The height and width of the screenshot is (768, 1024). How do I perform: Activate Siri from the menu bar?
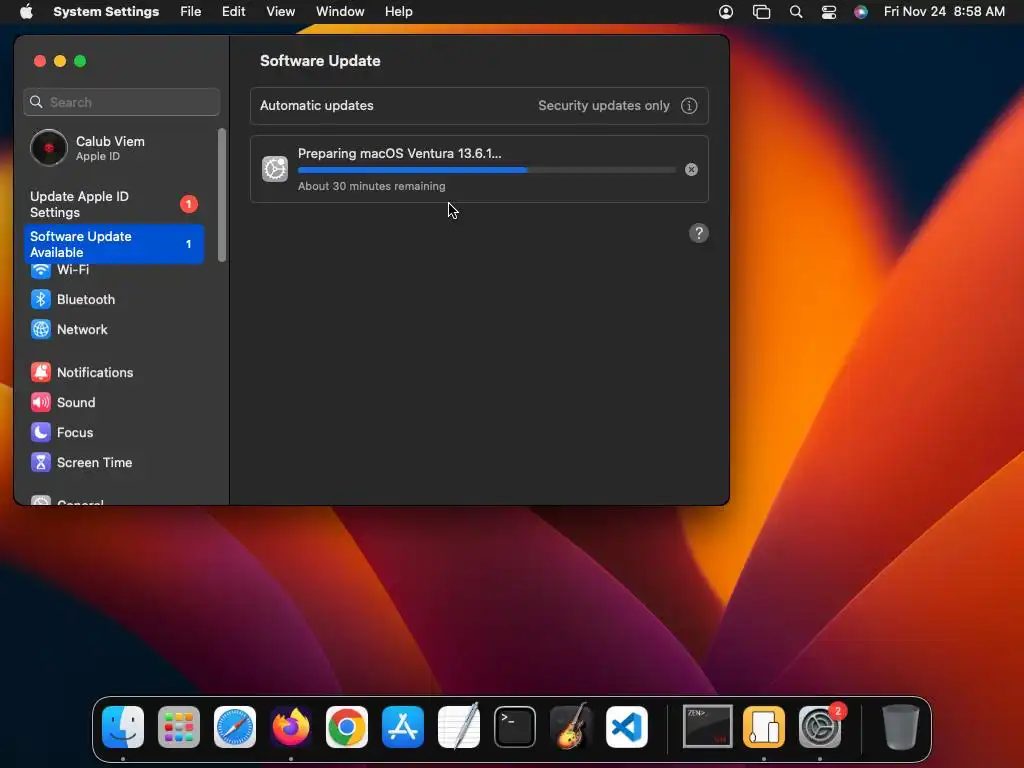coord(861,12)
